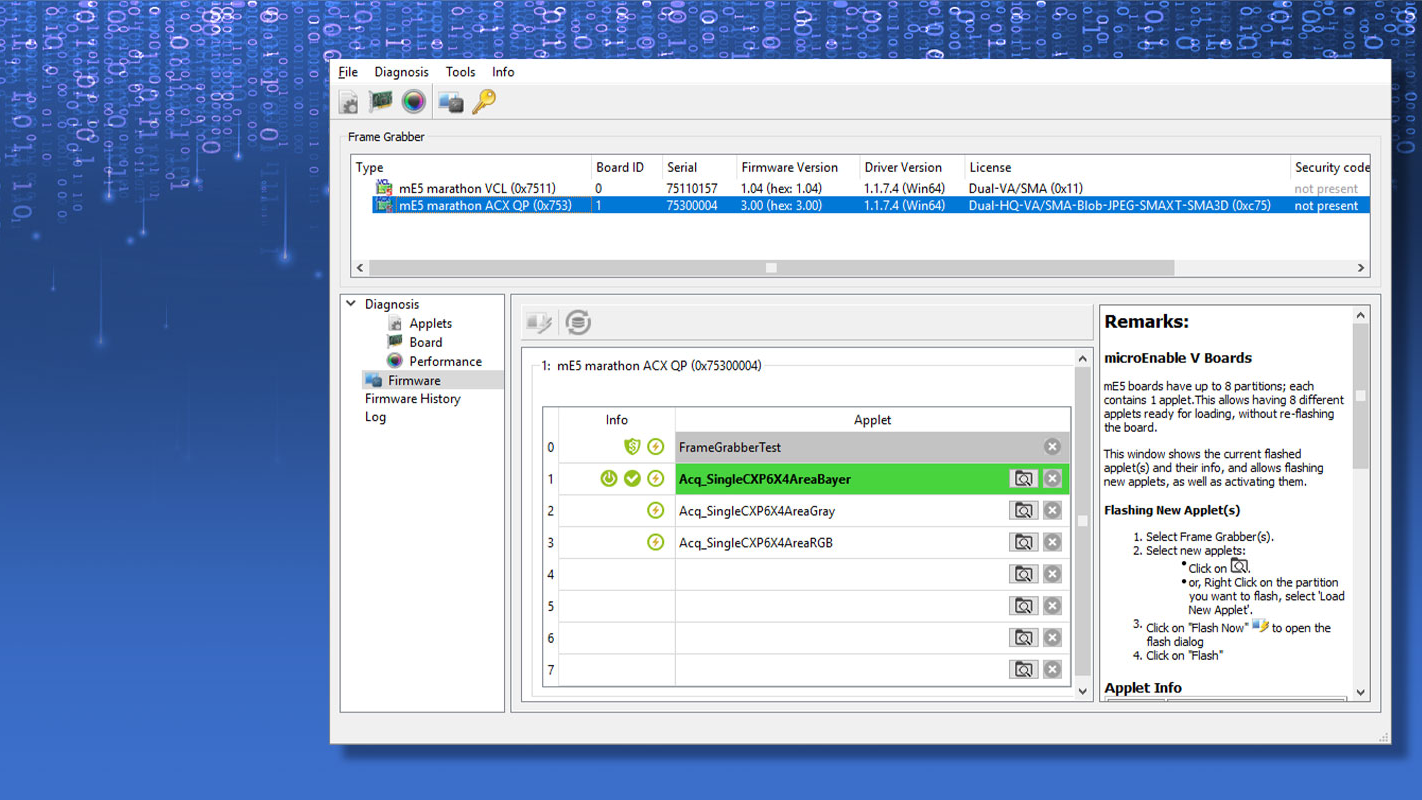This screenshot has width=1422, height=800.
Task: Click the golden key license icon
Action: (484, 102)
